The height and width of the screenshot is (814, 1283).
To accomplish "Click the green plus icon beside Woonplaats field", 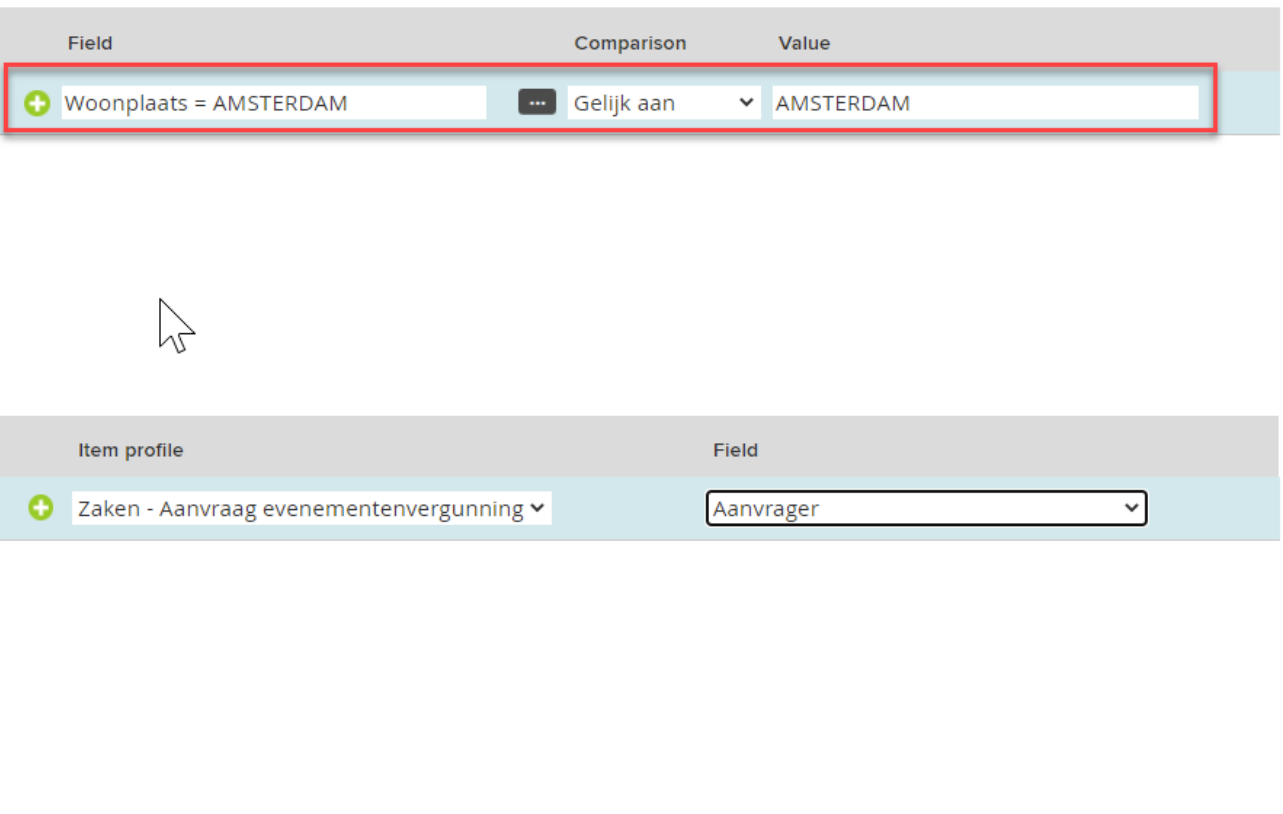I will [x=37, y=103].
